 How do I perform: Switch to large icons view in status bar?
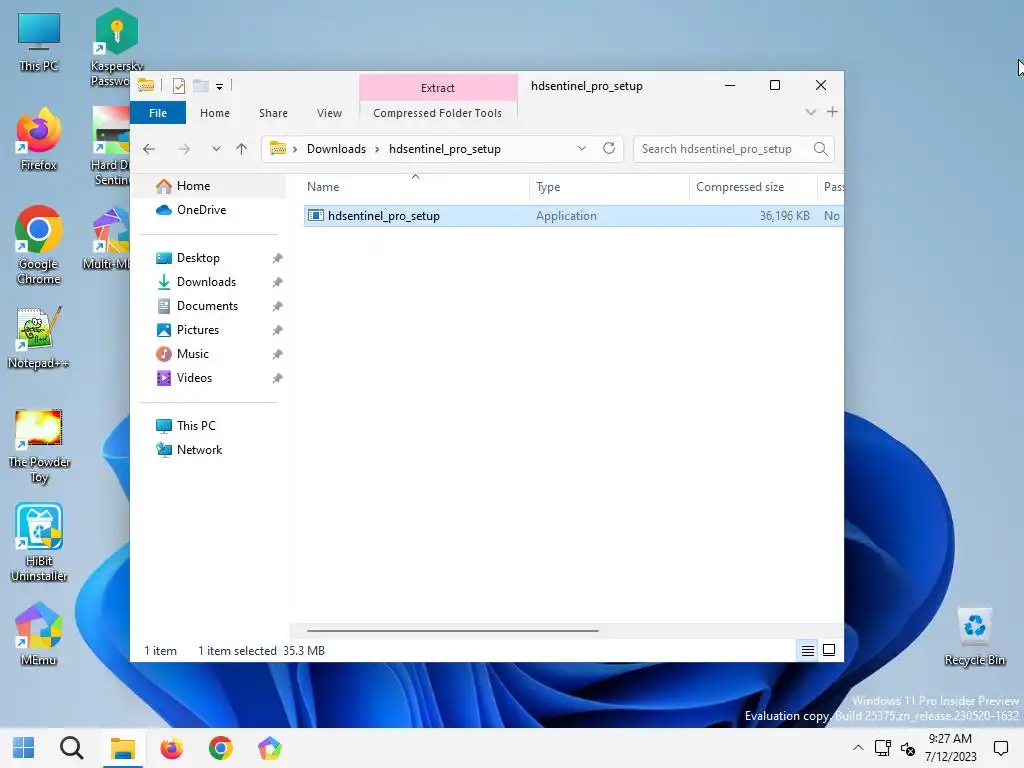point(829,650)
